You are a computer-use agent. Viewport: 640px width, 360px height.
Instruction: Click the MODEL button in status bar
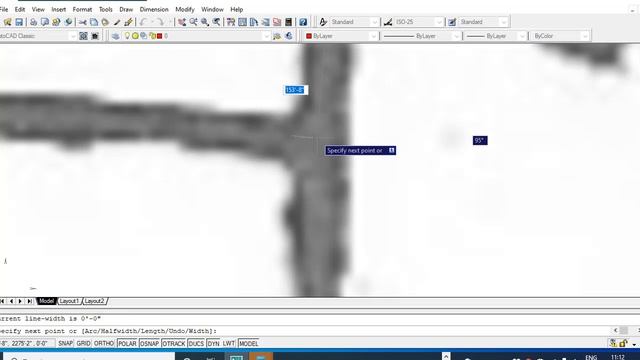249,344
